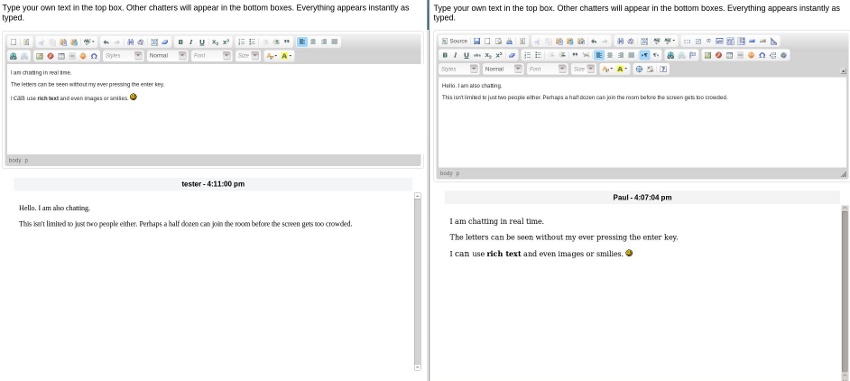Select 'p' element path in right editor
This screenshot has width=850, height=381.
point(458,173)
